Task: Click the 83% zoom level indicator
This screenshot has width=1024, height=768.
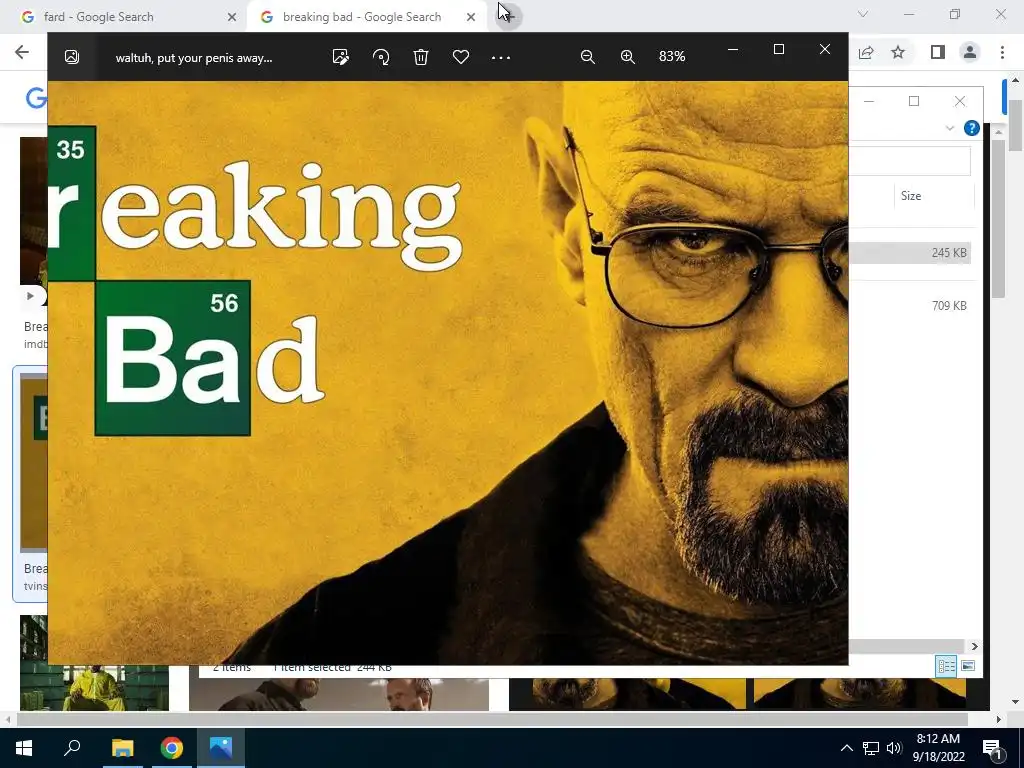Action: (672, 57)
